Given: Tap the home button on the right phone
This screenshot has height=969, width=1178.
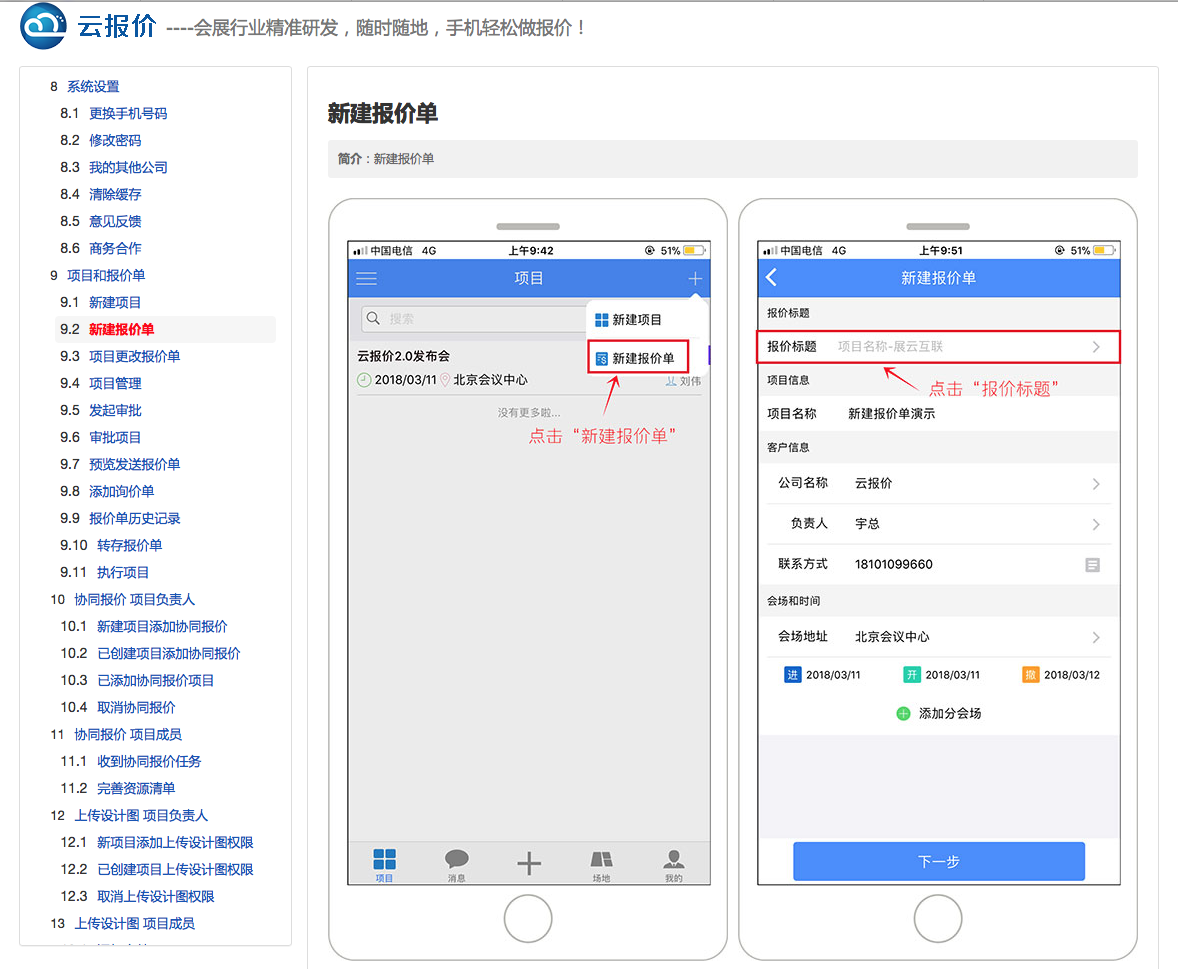Looking at the screenshot, I should tap(938, 919).
